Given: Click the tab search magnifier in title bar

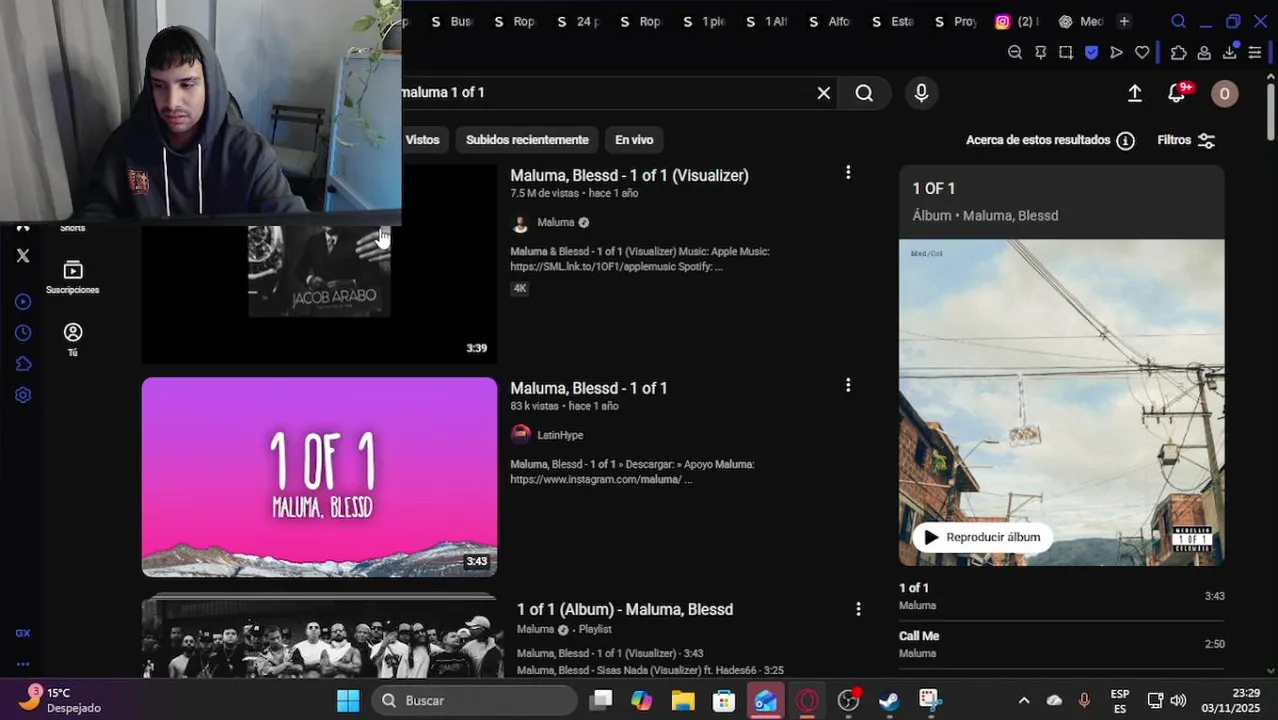Looking at the screenshot, I should coord(1178,21).
